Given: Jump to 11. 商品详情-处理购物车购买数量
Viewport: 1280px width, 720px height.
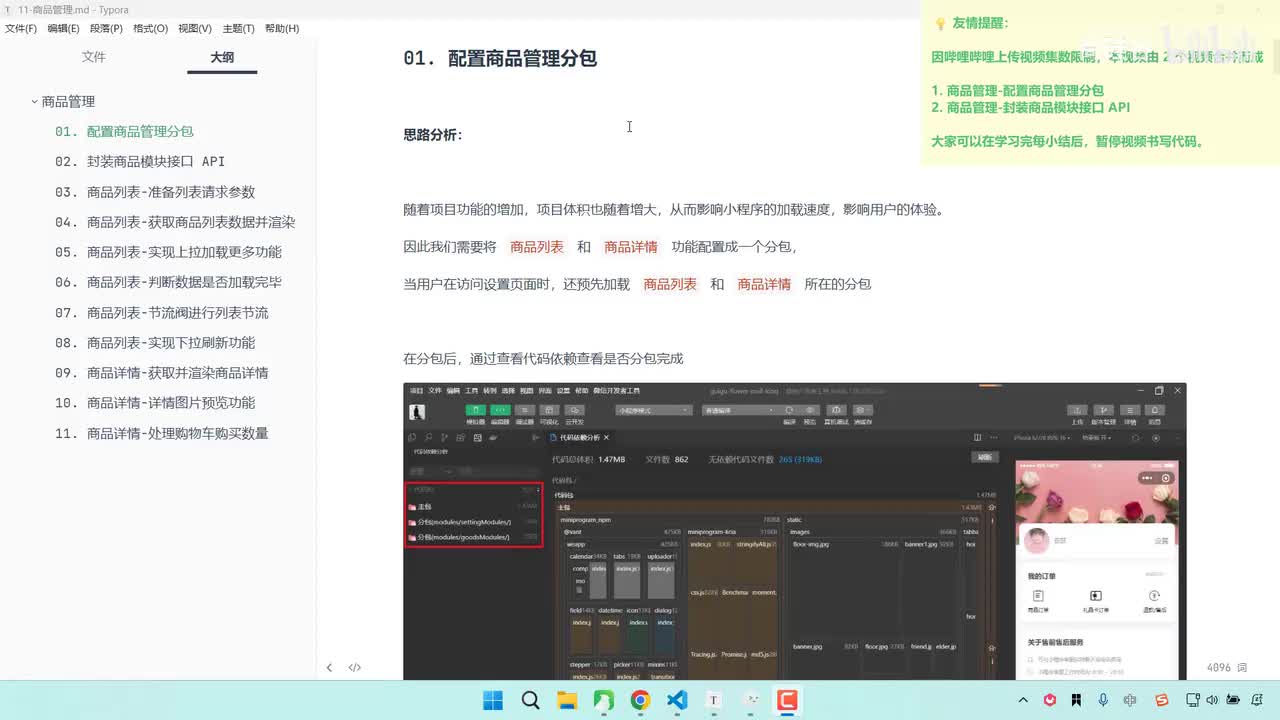Looking at the screenshot, I should pos(162,433).
